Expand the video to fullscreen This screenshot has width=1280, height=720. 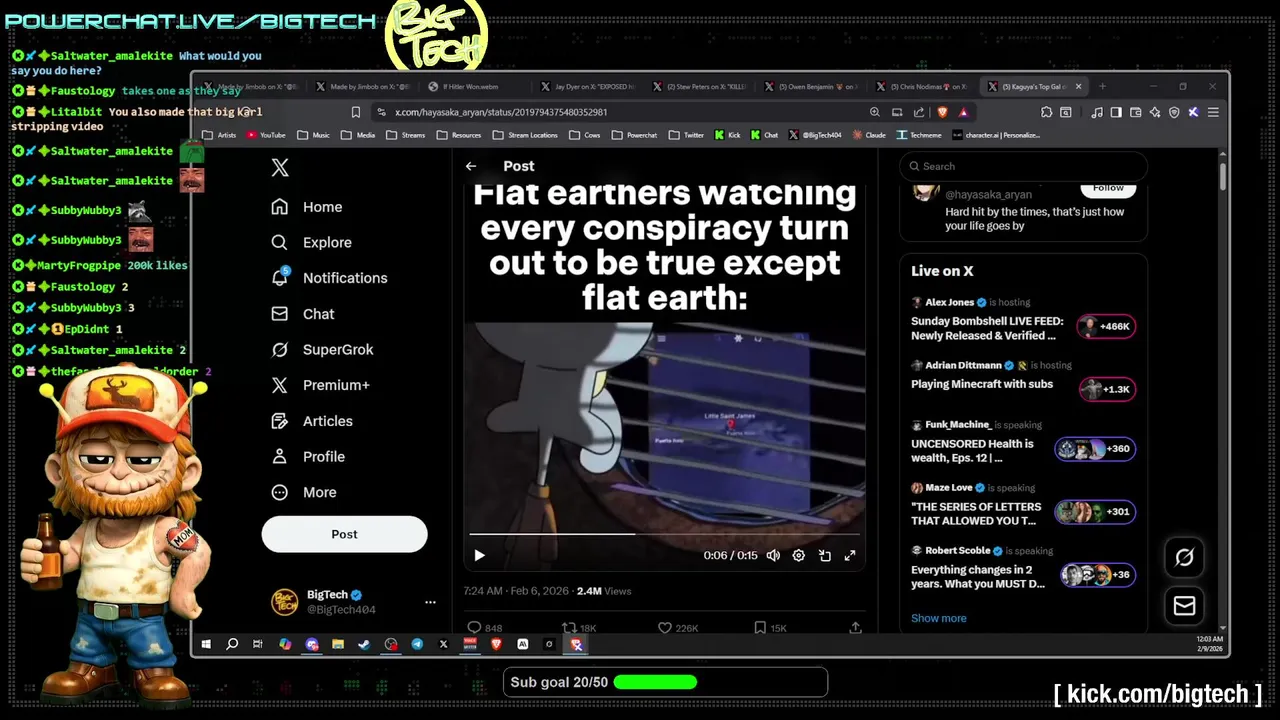(x=850, y=555)
